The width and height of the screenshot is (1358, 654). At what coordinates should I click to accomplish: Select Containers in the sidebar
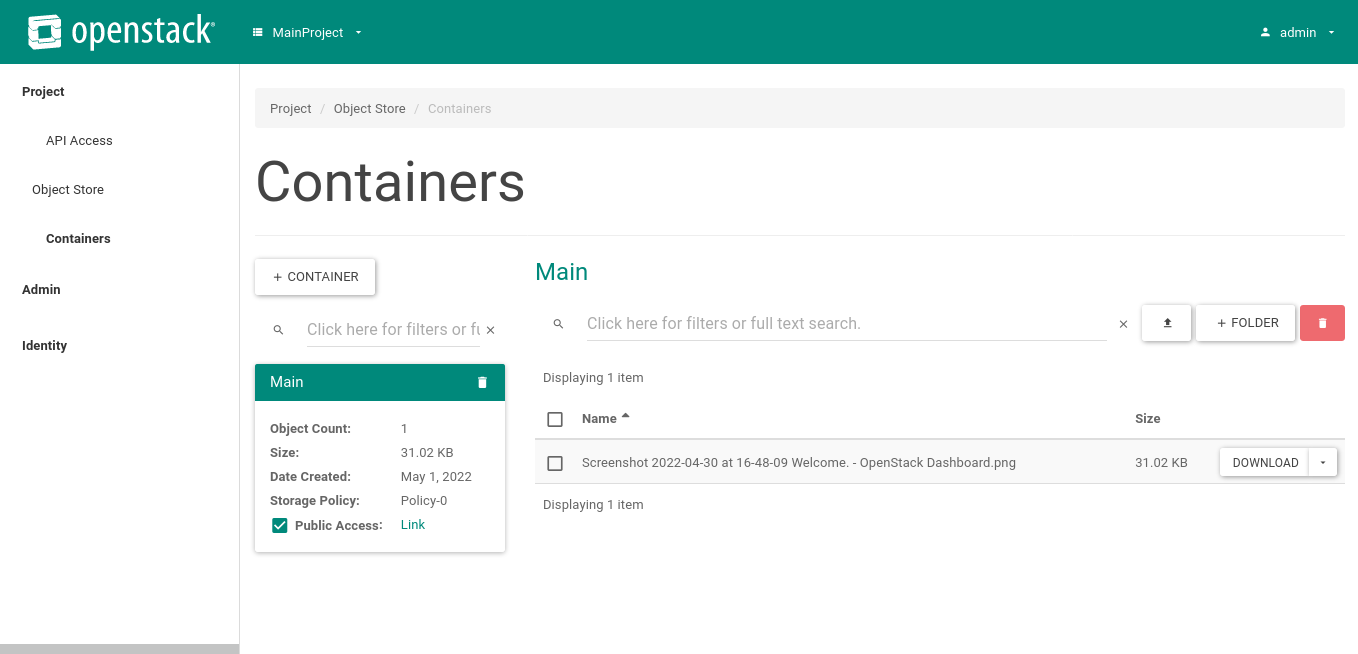[x=78, y=239]
